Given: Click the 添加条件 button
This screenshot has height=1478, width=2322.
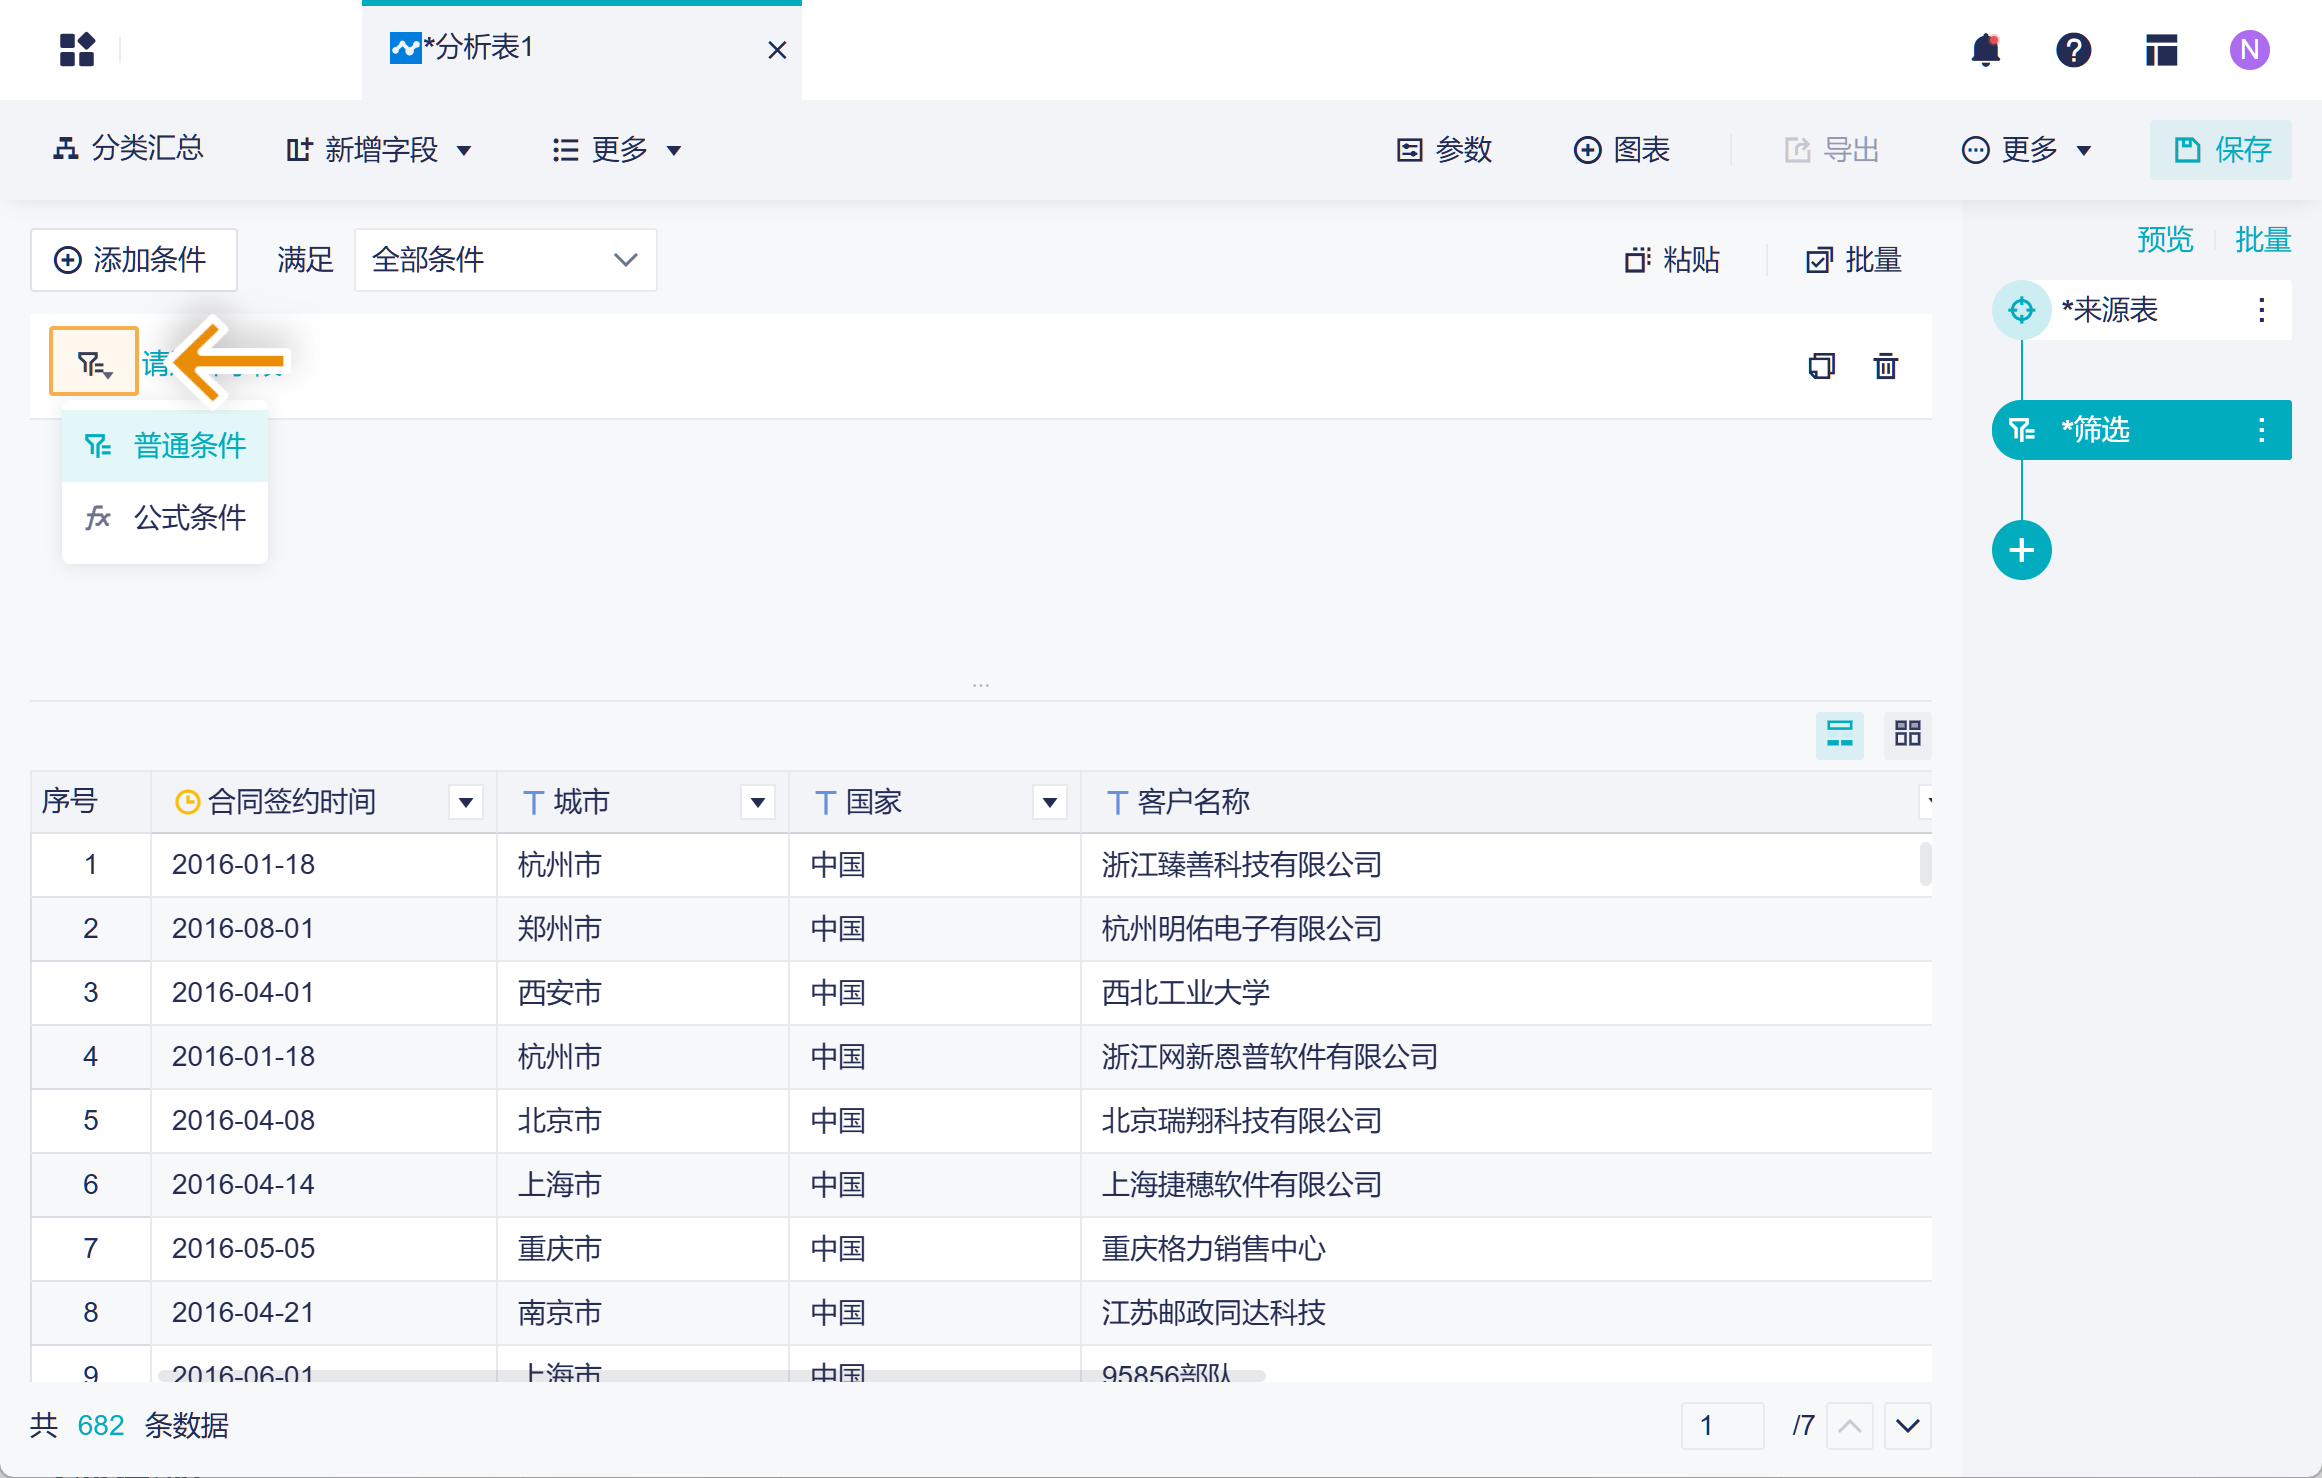Looking at the screenshot, I should click(133, 260).
